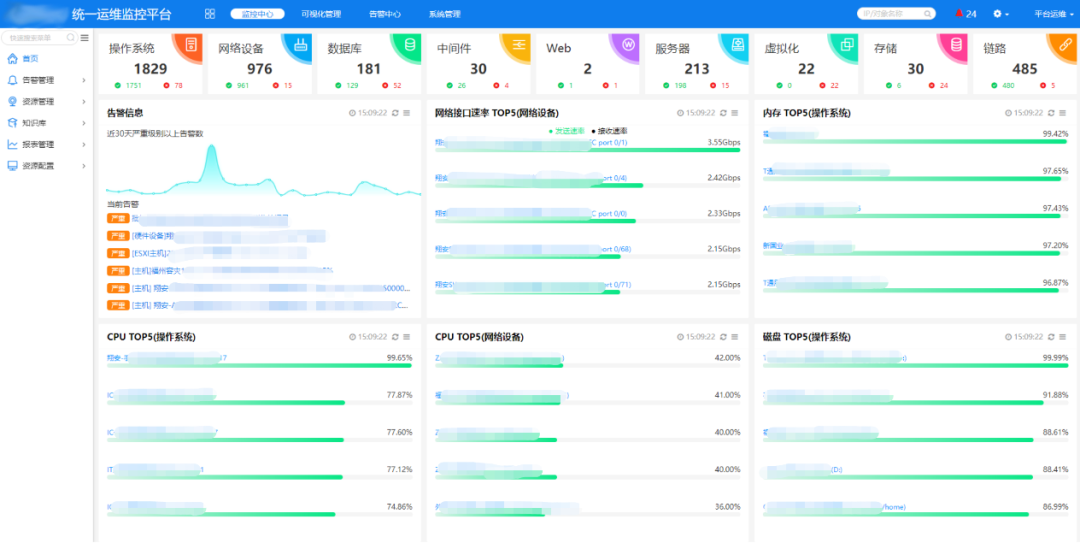Refresh the CPU TOP5(操作系统) panel

click(395, 337)
